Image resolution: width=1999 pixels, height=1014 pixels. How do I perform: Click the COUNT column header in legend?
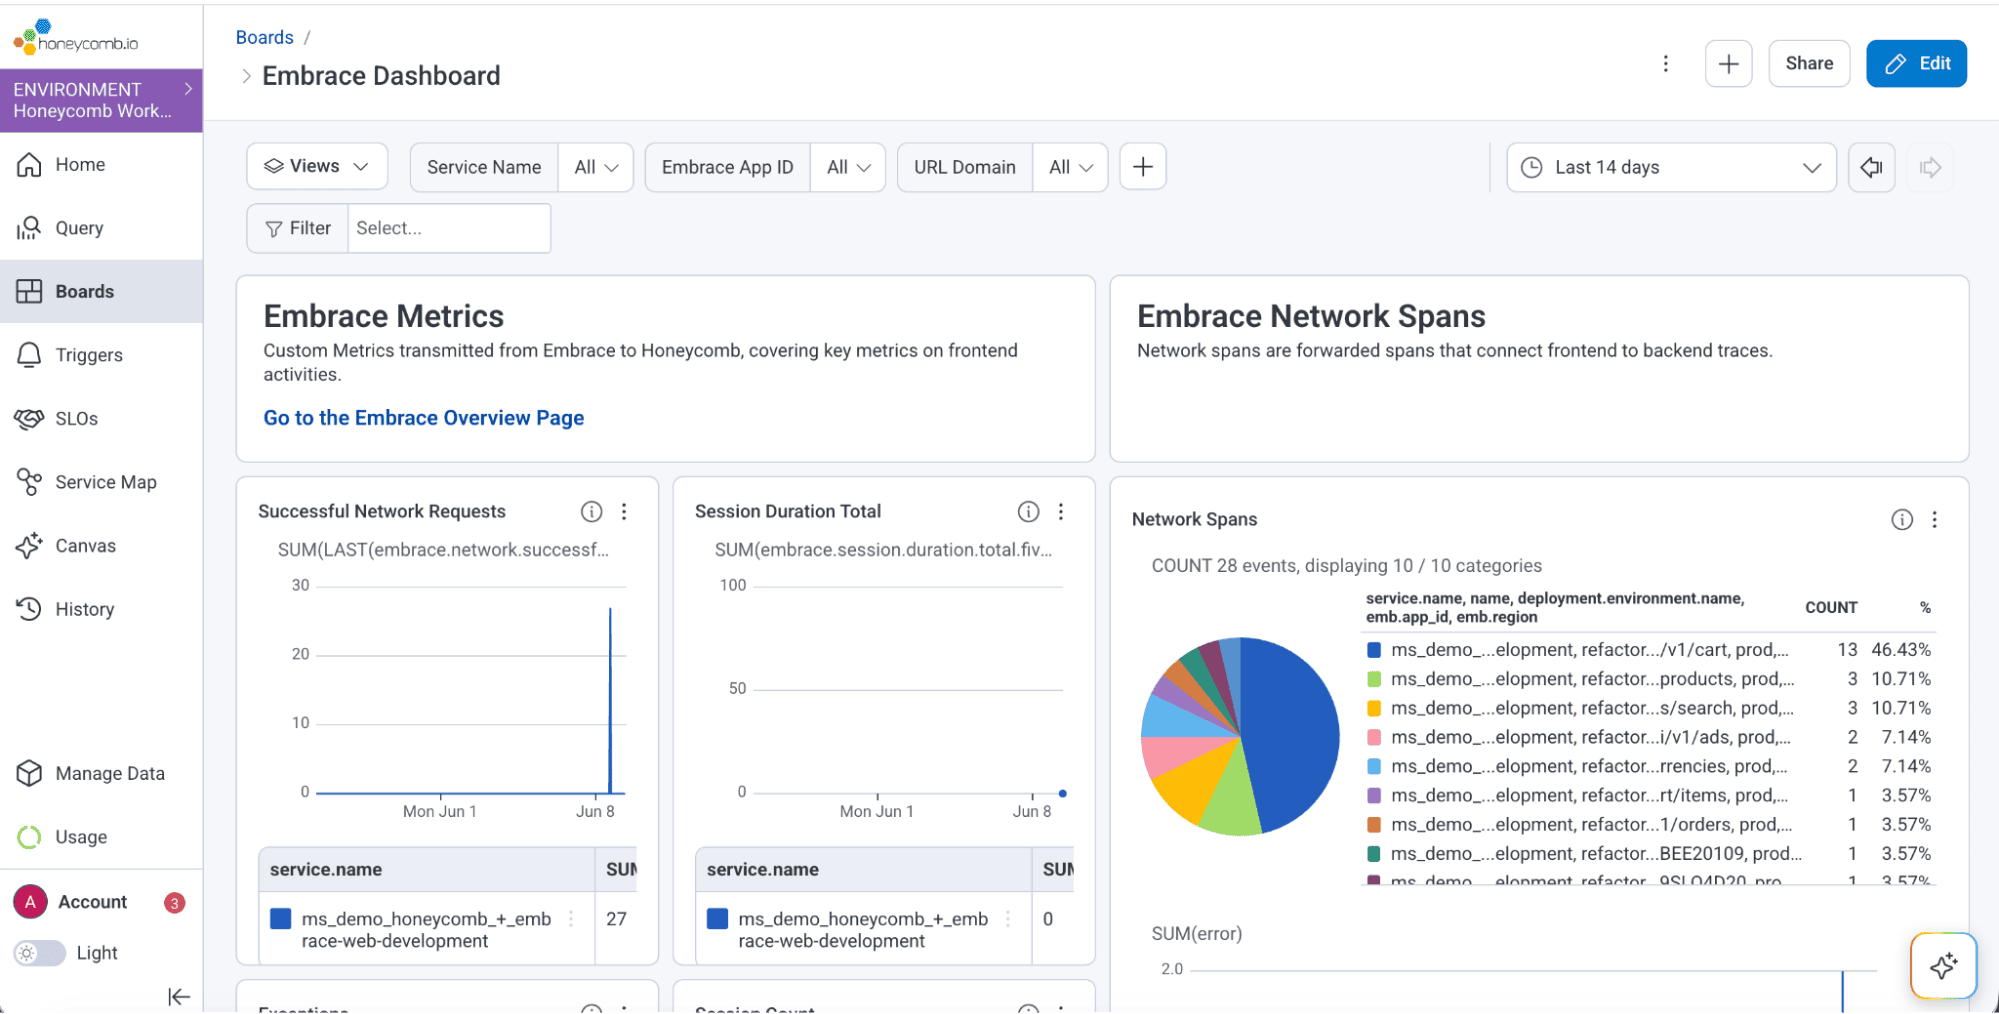pos(1831,608)
